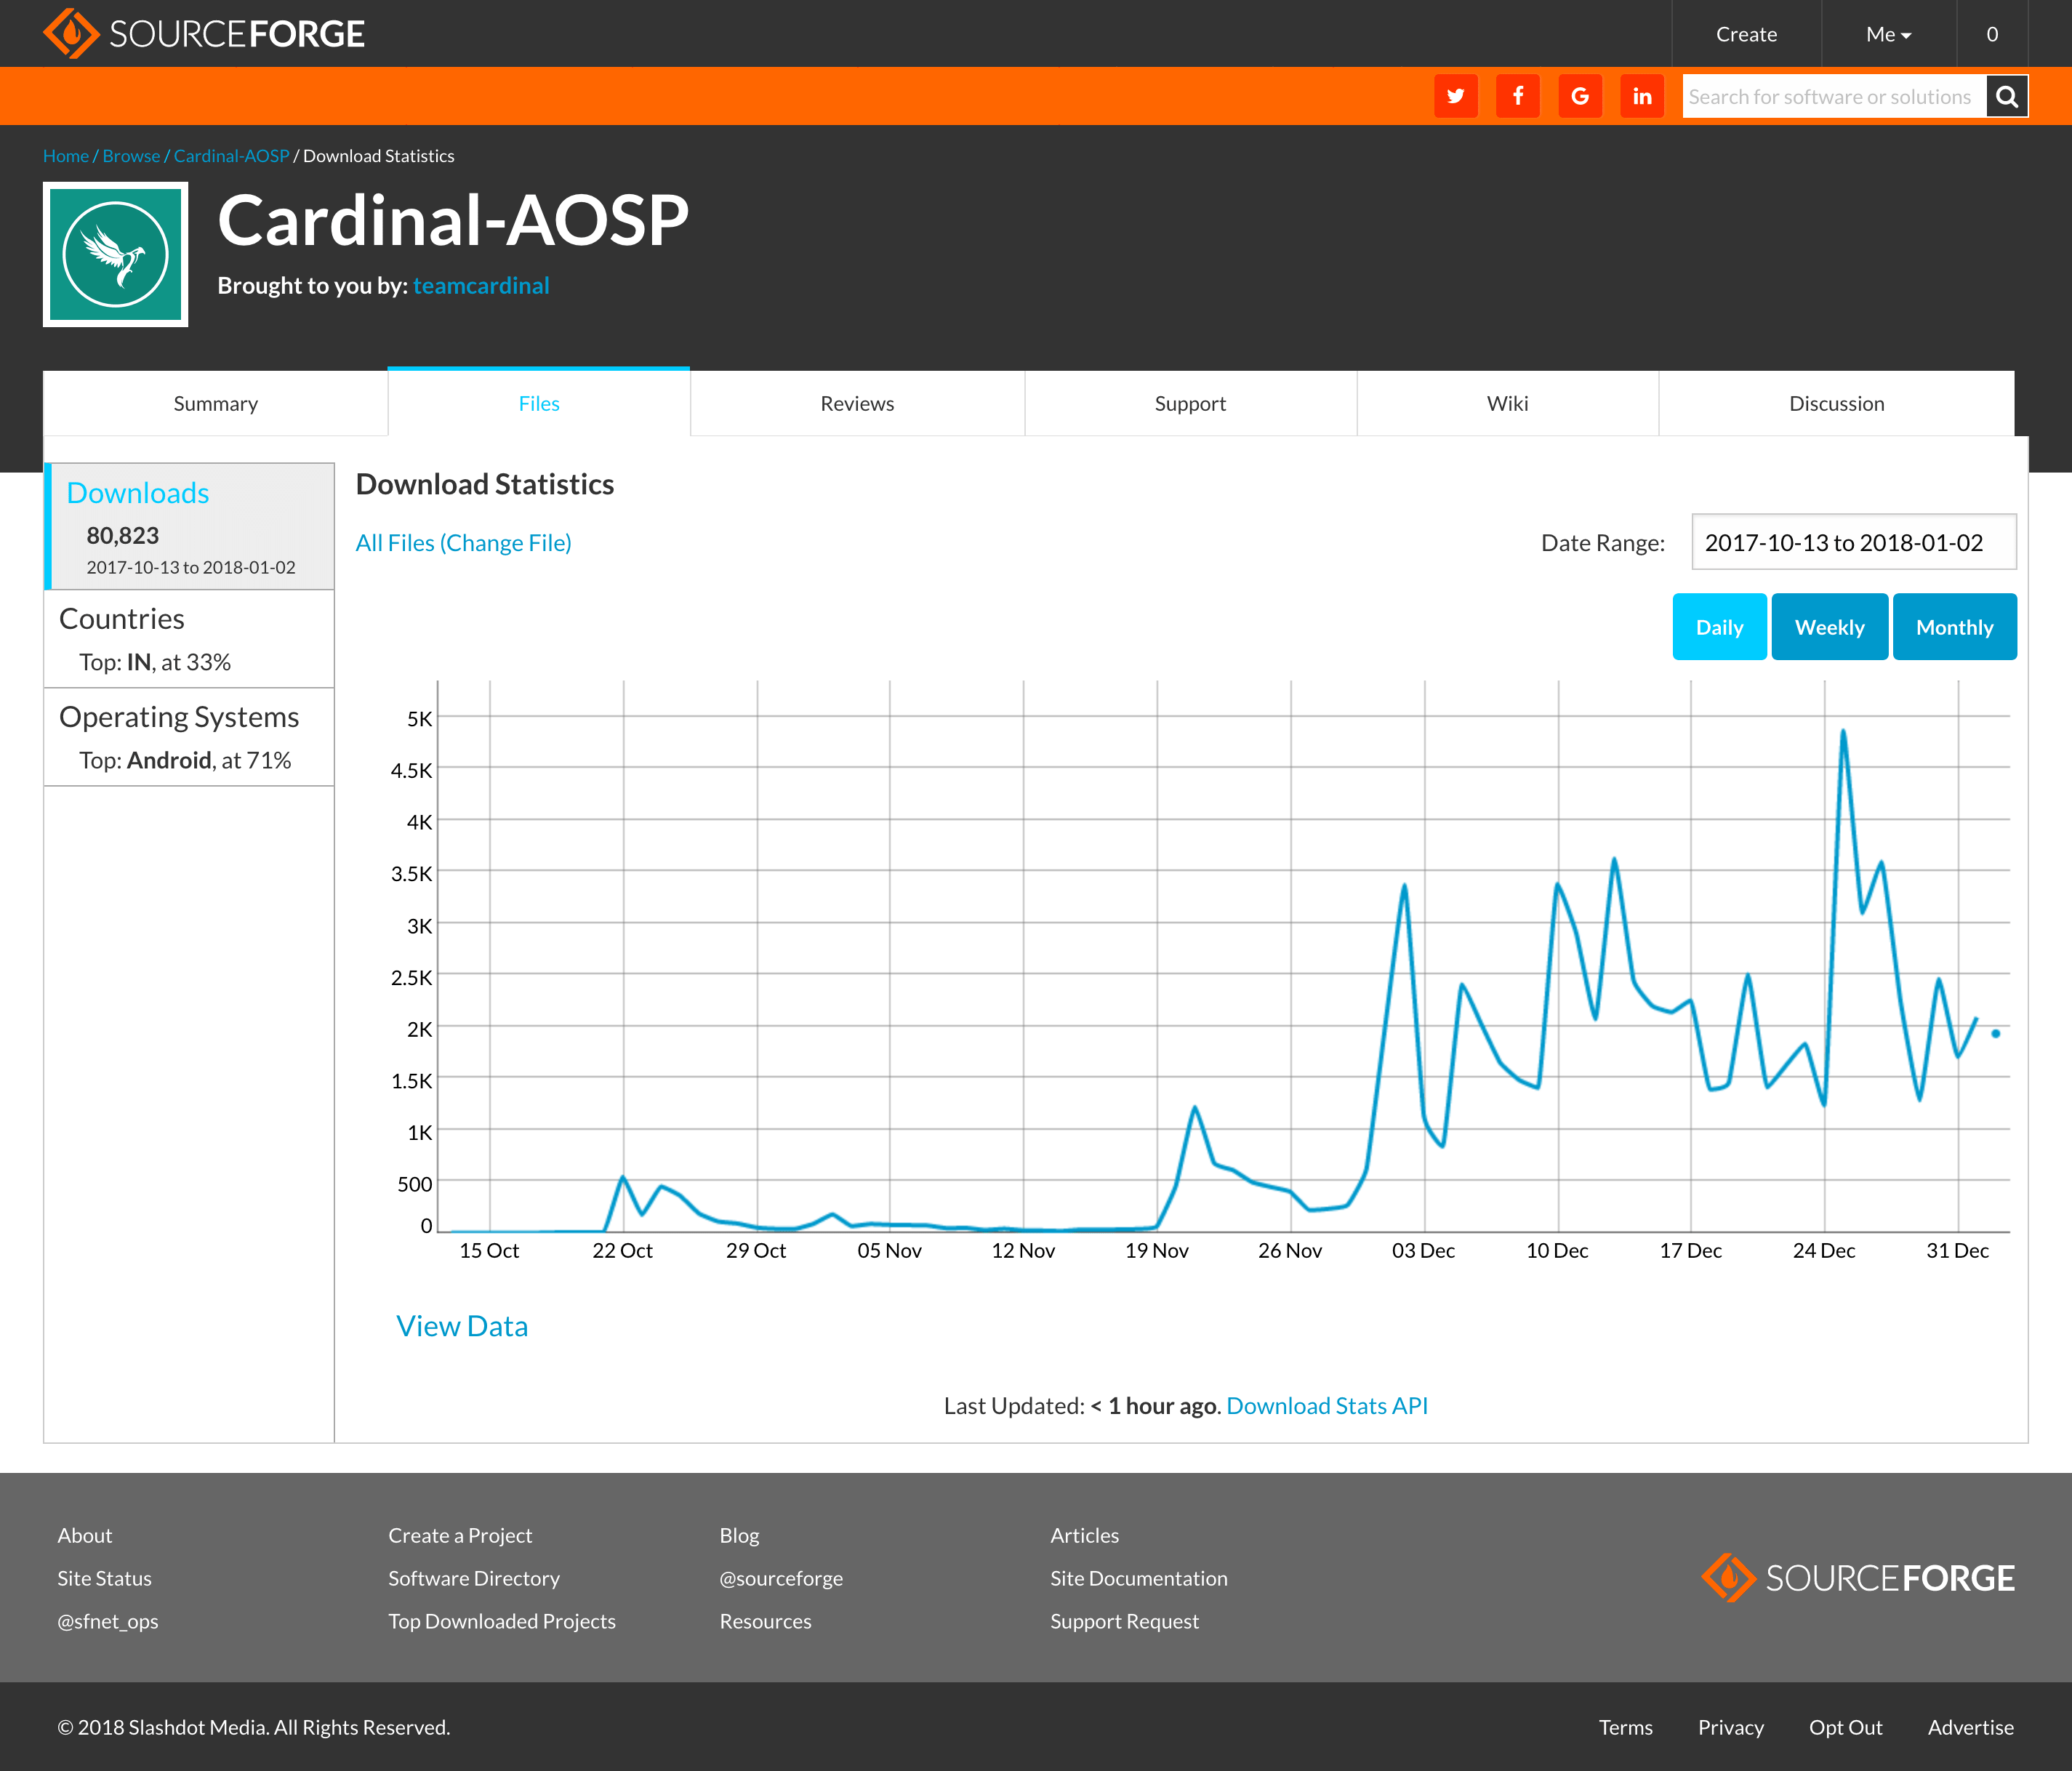Open the Date Range picker field
The image size is (2072, 1771).
tap(1852, 542)
